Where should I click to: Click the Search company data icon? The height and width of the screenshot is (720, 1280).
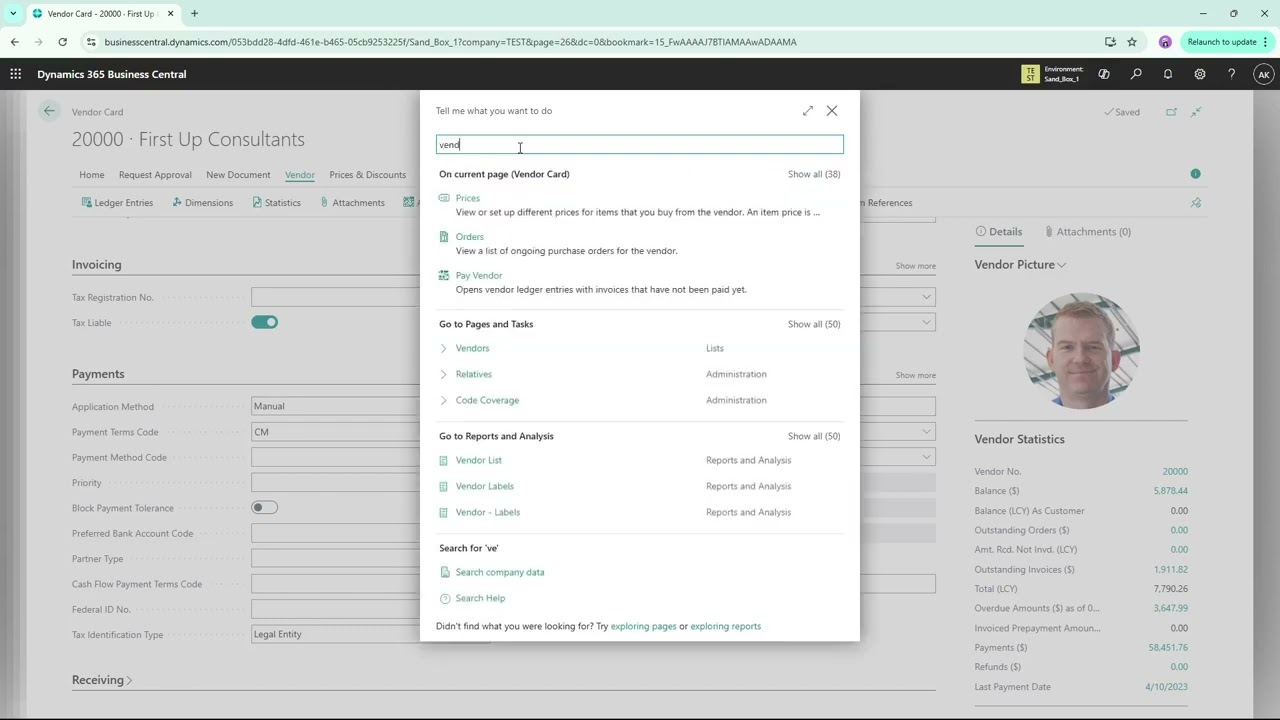[445, 572]
